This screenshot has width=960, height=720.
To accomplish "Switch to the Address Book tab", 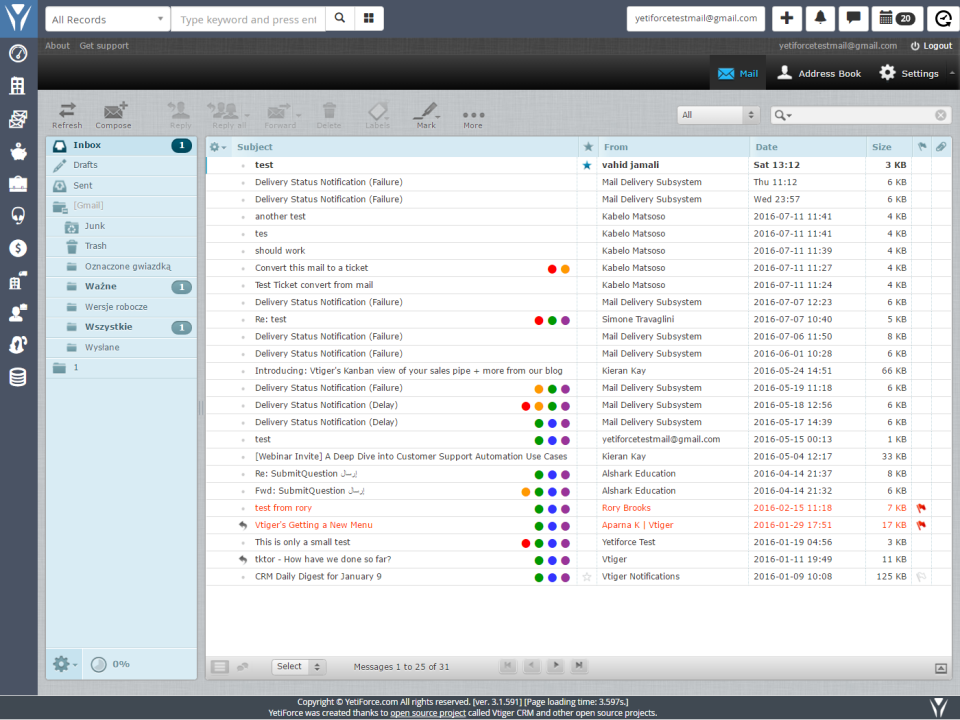I will pyautogui.click(x=819, y=73).
